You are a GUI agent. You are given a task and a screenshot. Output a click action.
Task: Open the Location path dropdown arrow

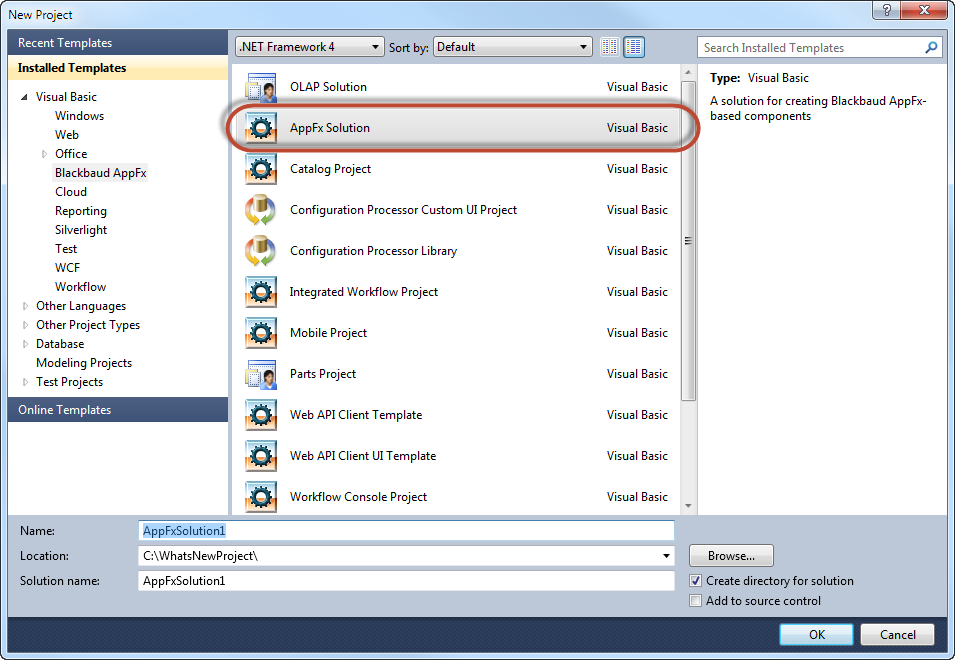tap(666, 556)
